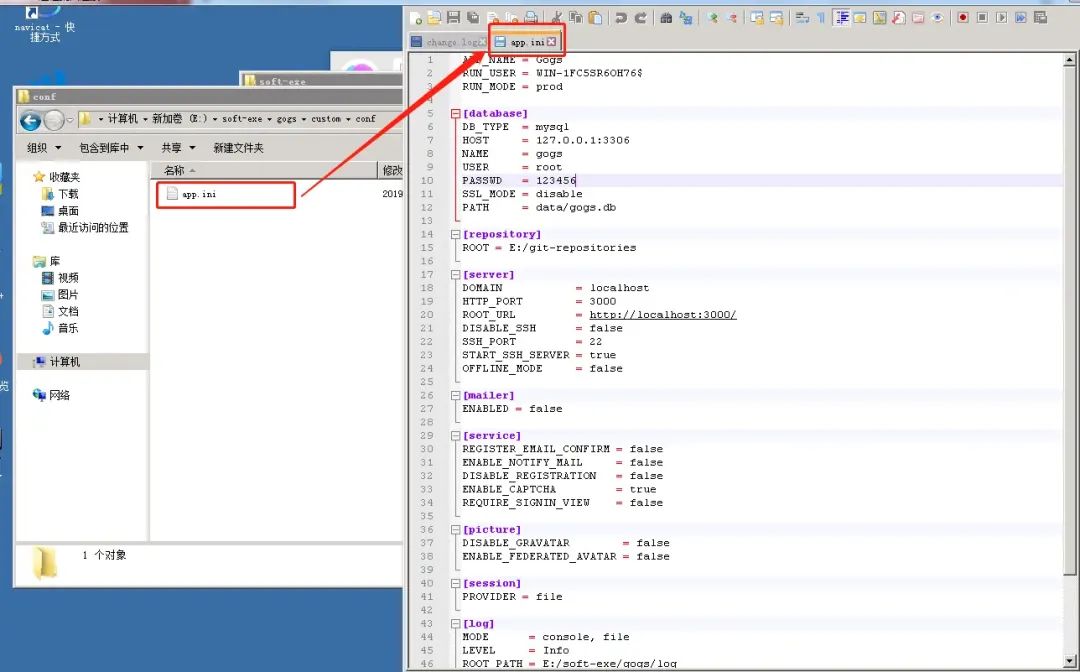The height and width of the screenshot is (672, 1080).
Task: Follow the http://localhost:3000/ link
Action: point(663,315)
